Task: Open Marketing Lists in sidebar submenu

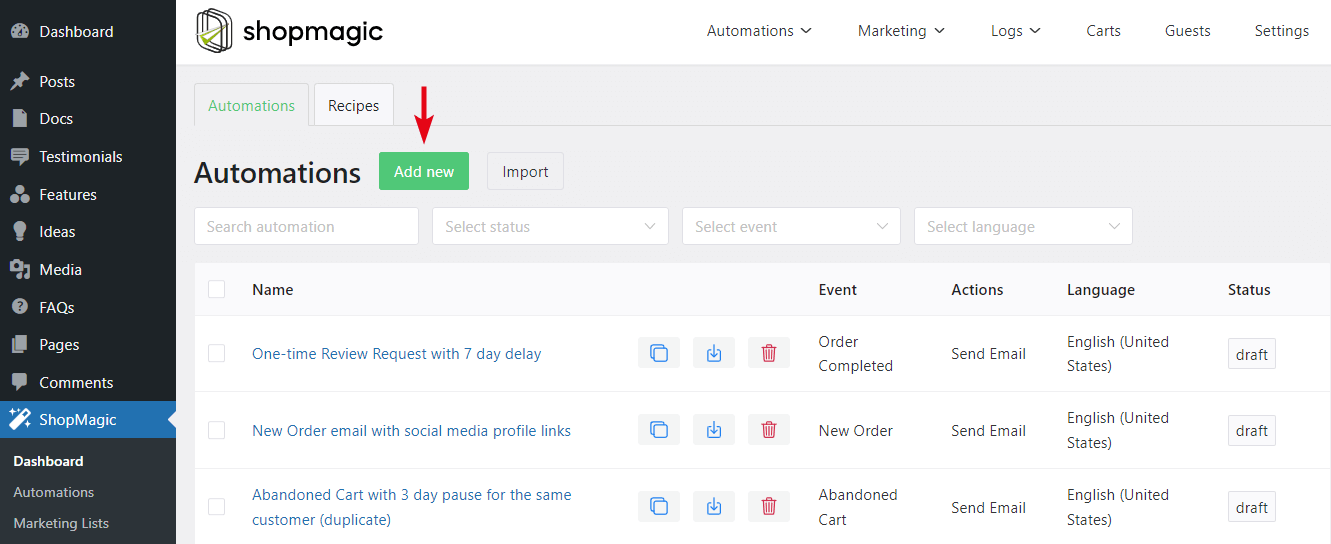Action: [x=61, y=523]
